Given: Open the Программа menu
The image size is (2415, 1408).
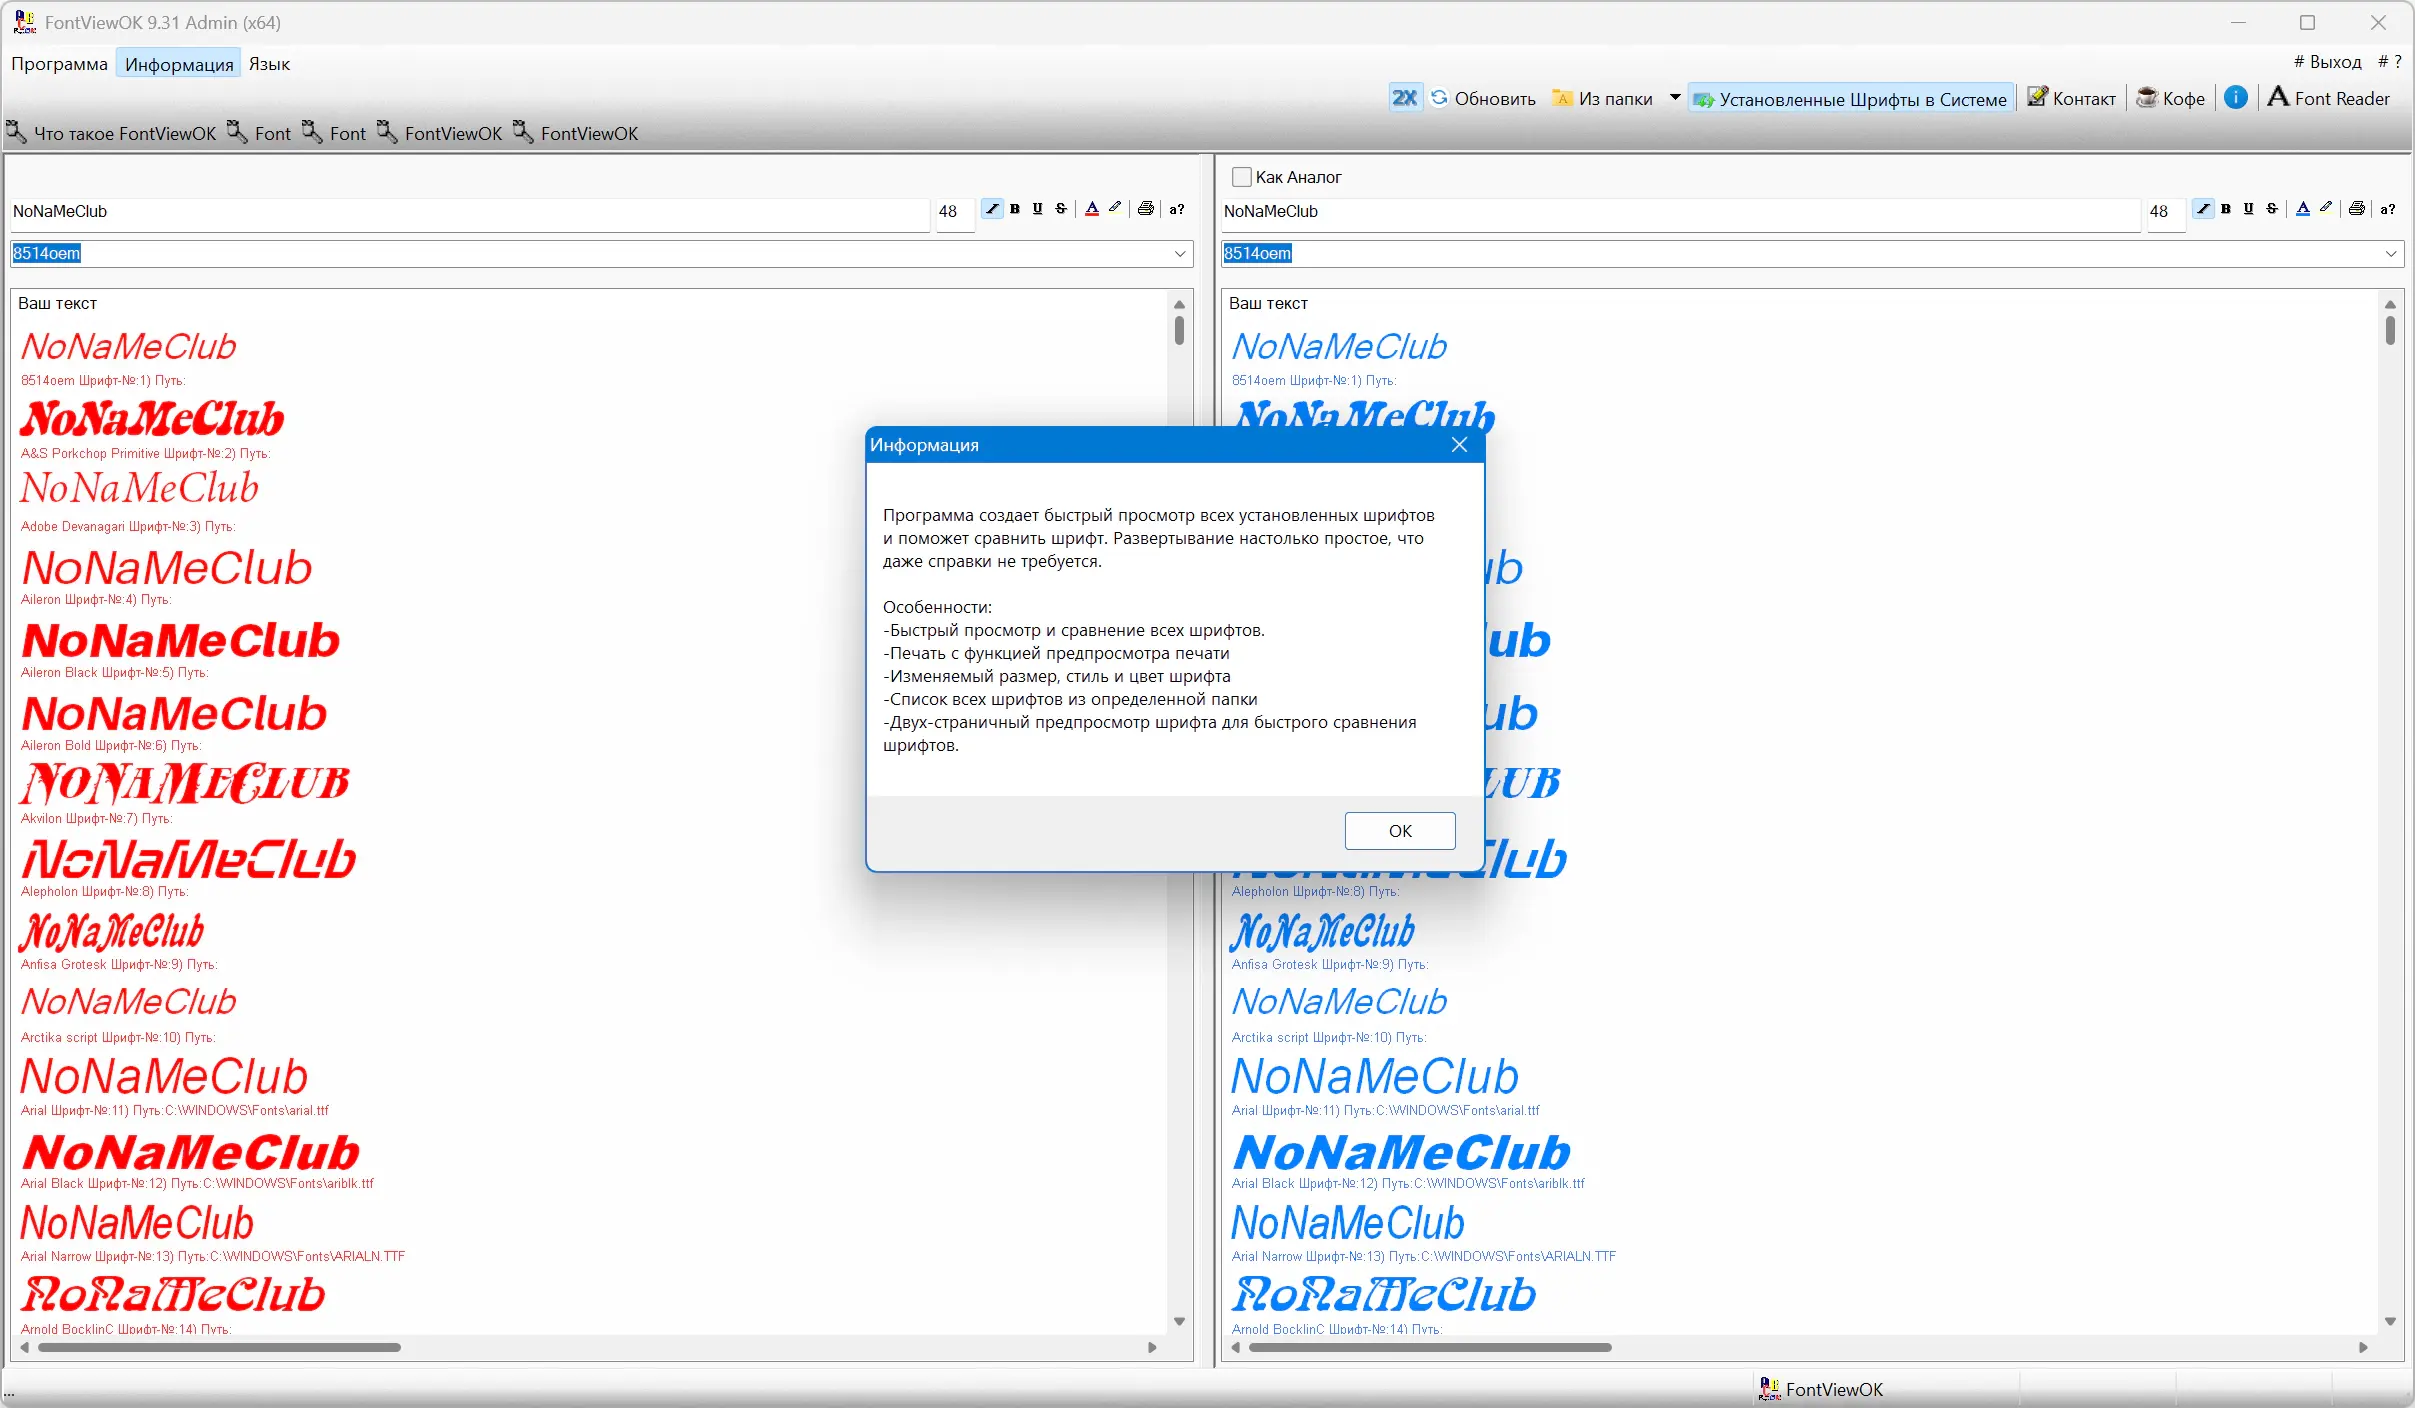Looking at the screenshot, I should (59, 64).
